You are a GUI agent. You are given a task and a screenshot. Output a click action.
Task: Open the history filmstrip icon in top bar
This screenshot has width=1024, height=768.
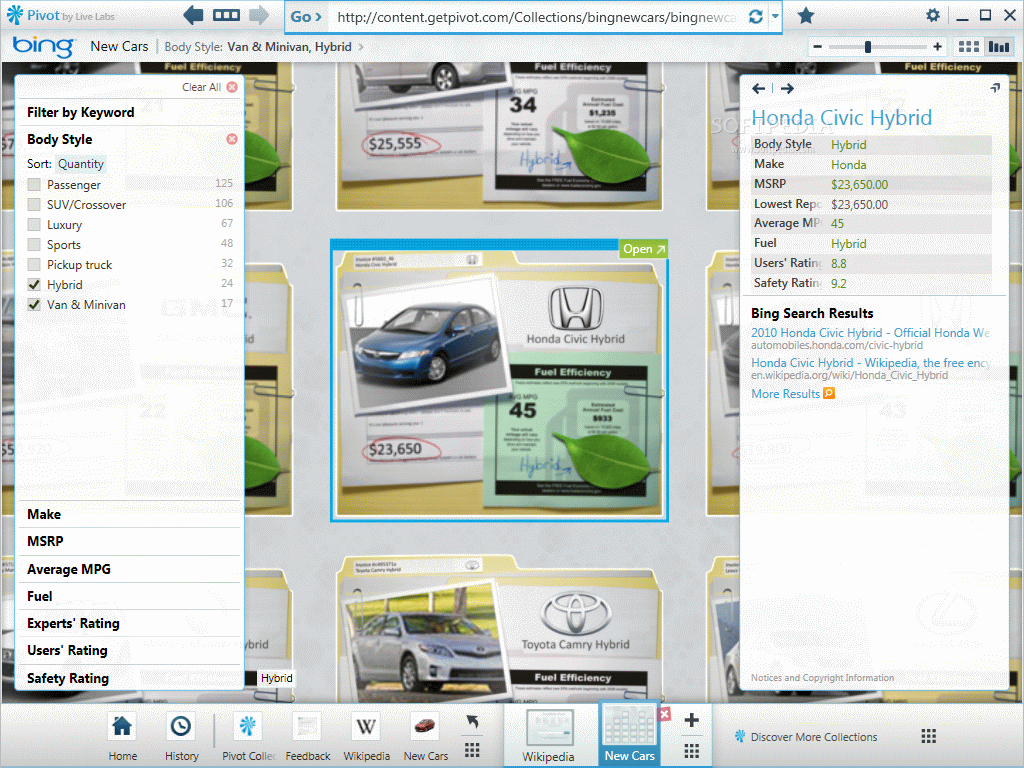[226, 15]
